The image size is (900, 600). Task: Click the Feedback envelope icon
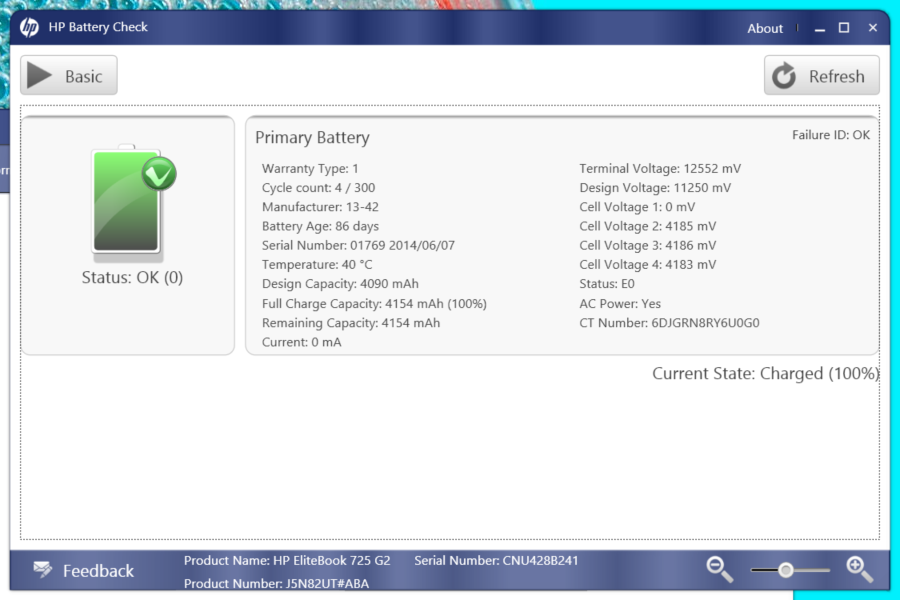click(x=43, y=570)
